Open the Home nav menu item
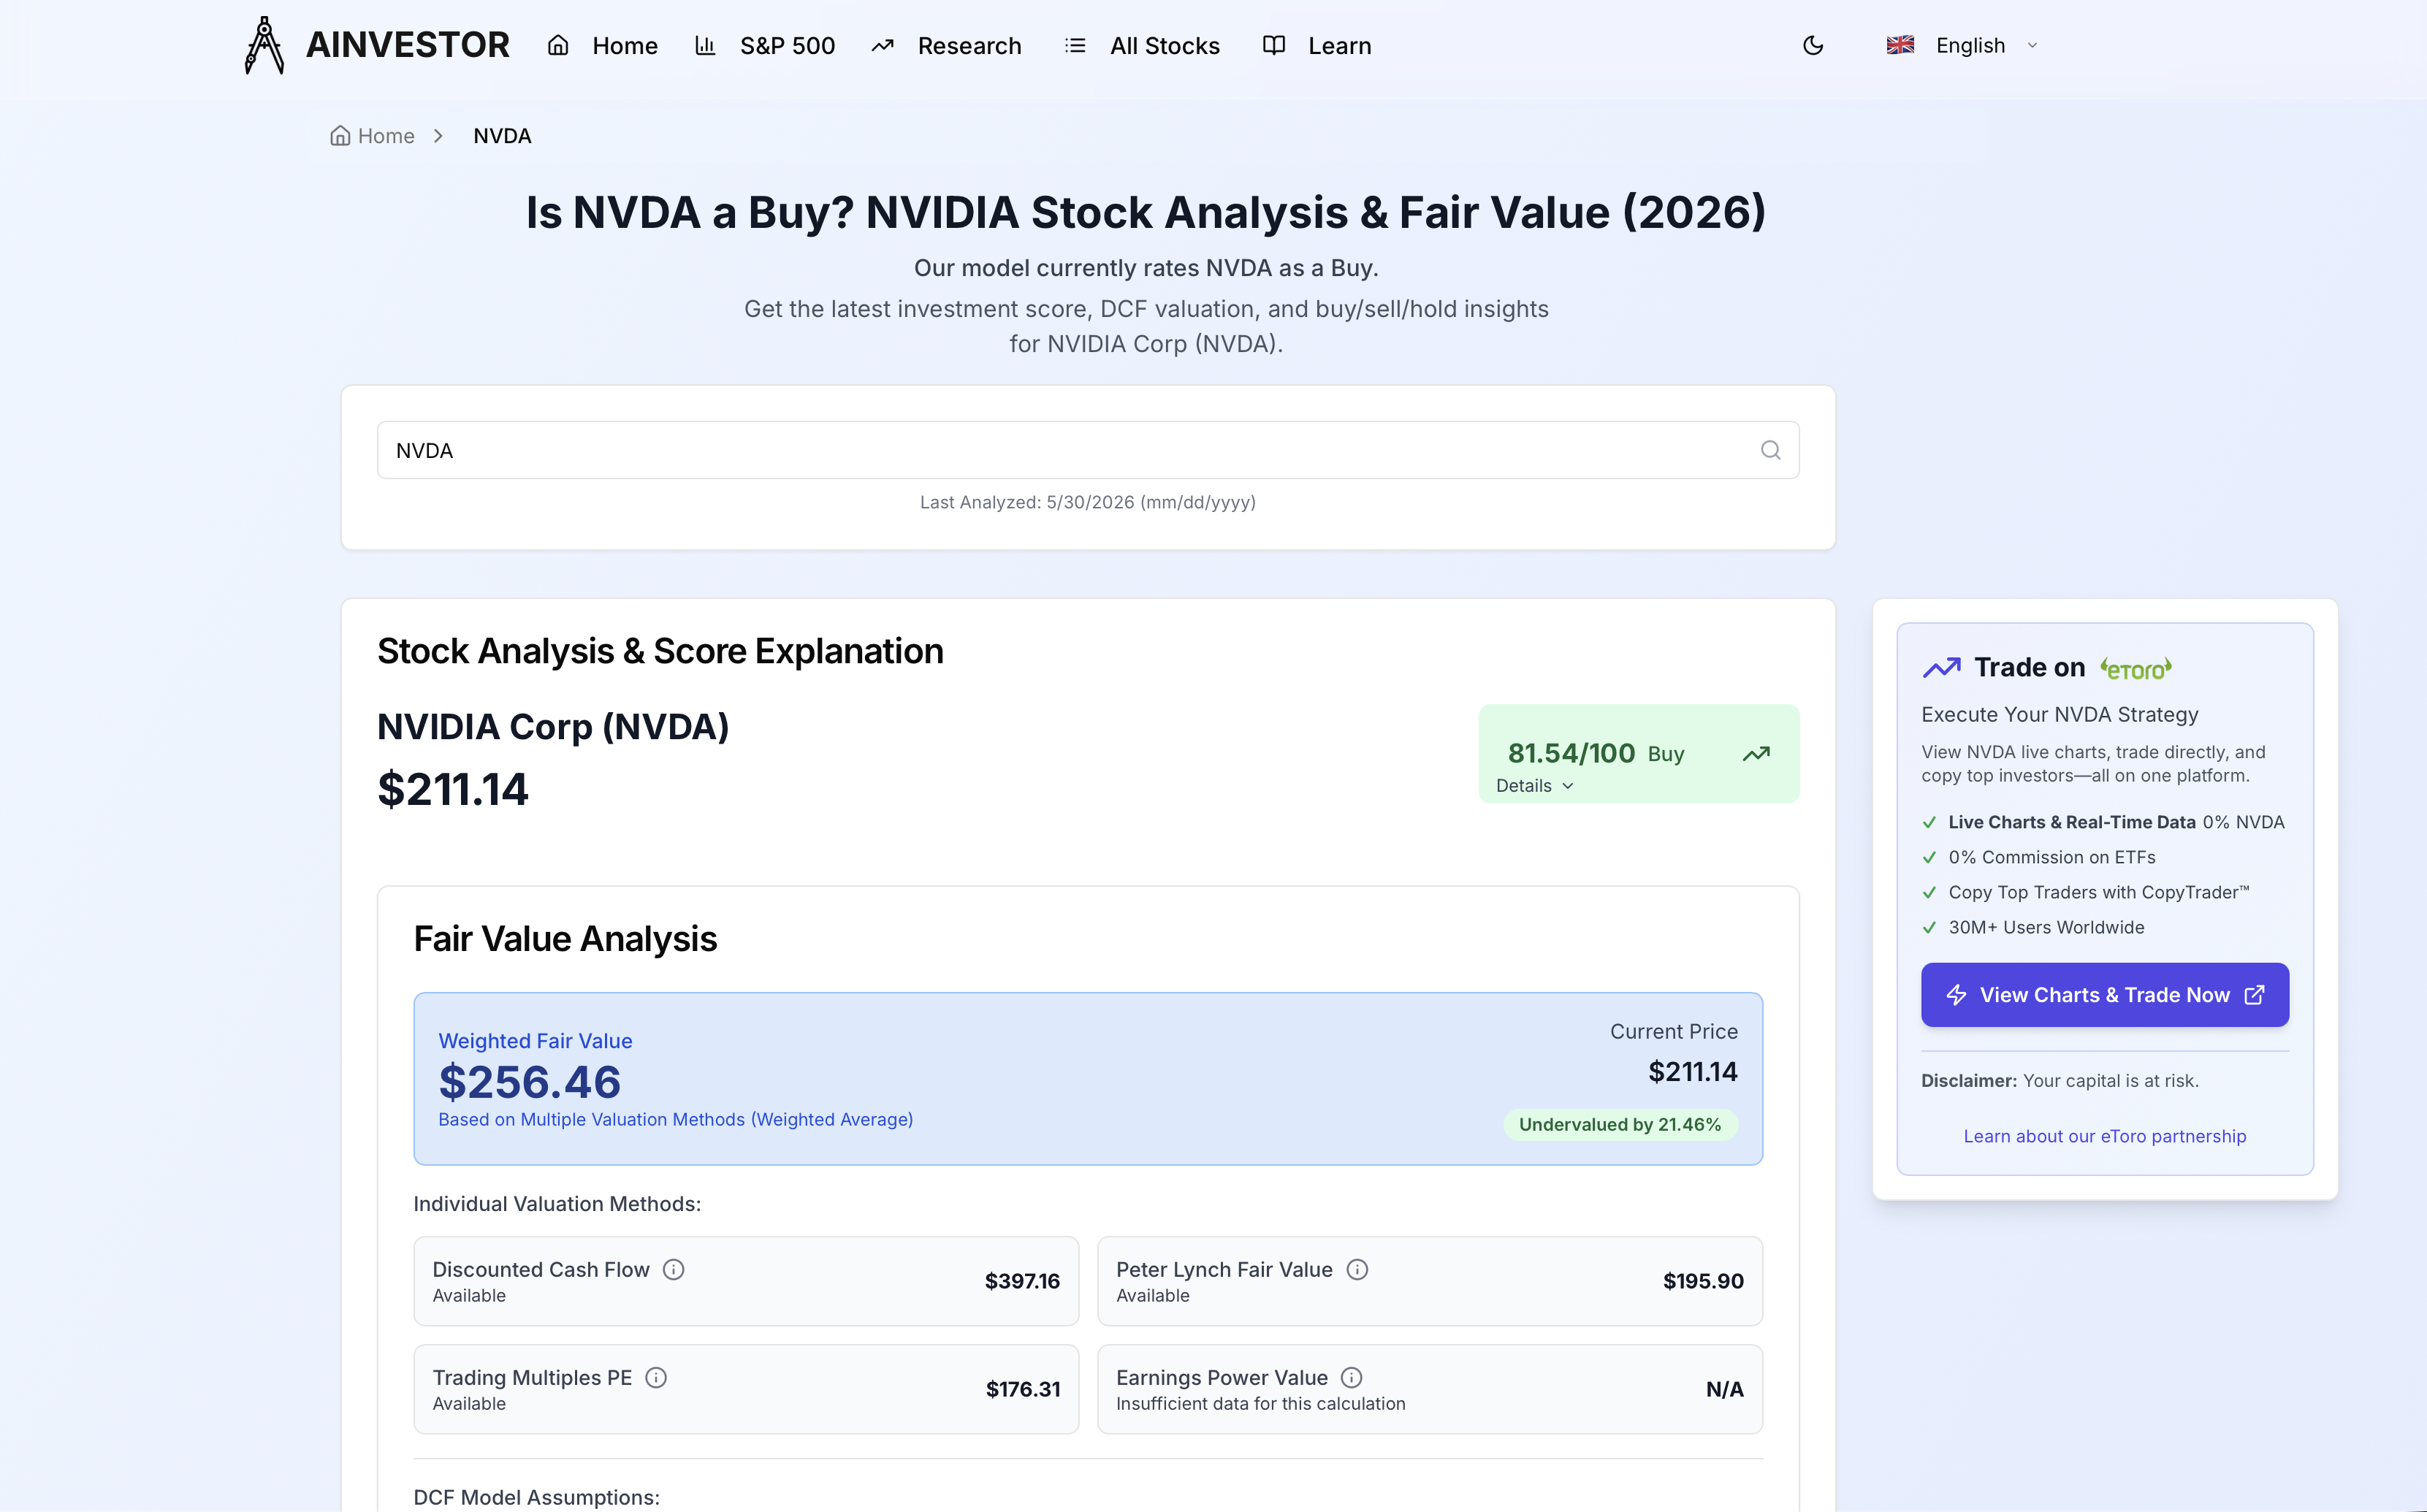 (x=624, y=46)
